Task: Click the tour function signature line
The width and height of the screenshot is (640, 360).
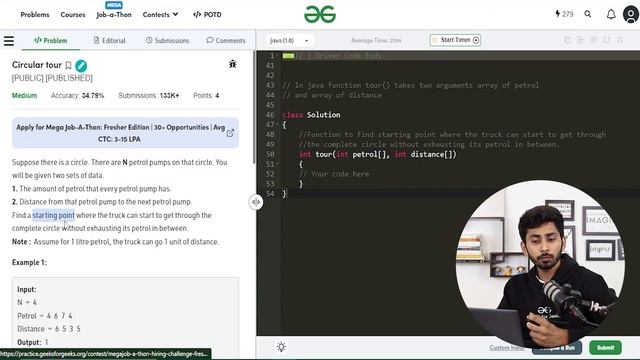Action: (378, 154)
